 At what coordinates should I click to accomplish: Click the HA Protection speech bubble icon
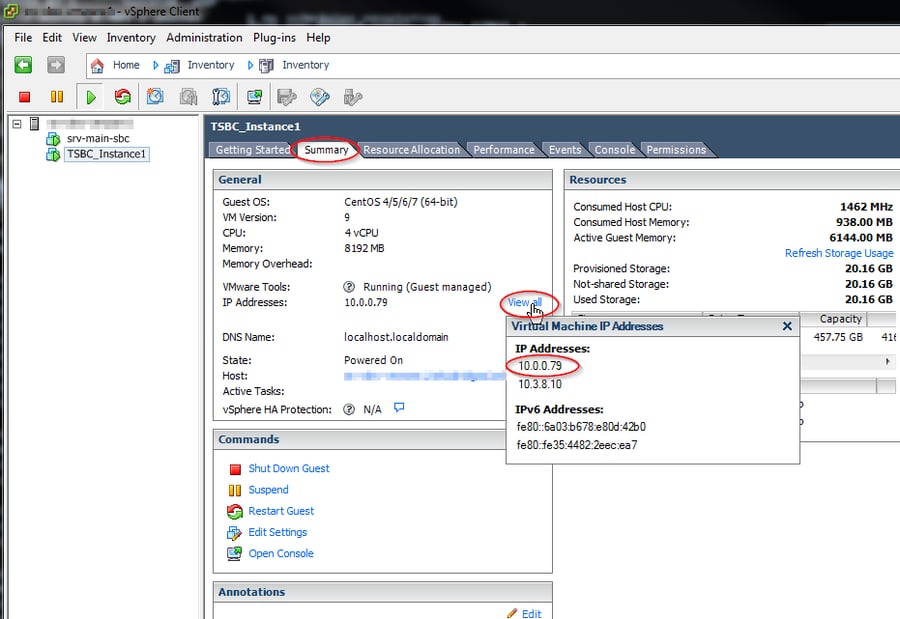[399, 408]
